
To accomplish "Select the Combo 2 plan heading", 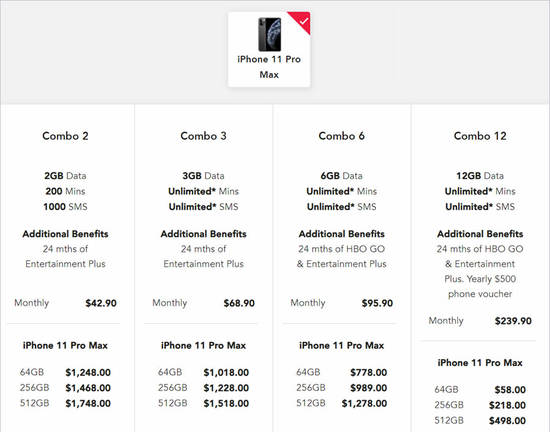I will pyautogui.click(x=65, y=136).
